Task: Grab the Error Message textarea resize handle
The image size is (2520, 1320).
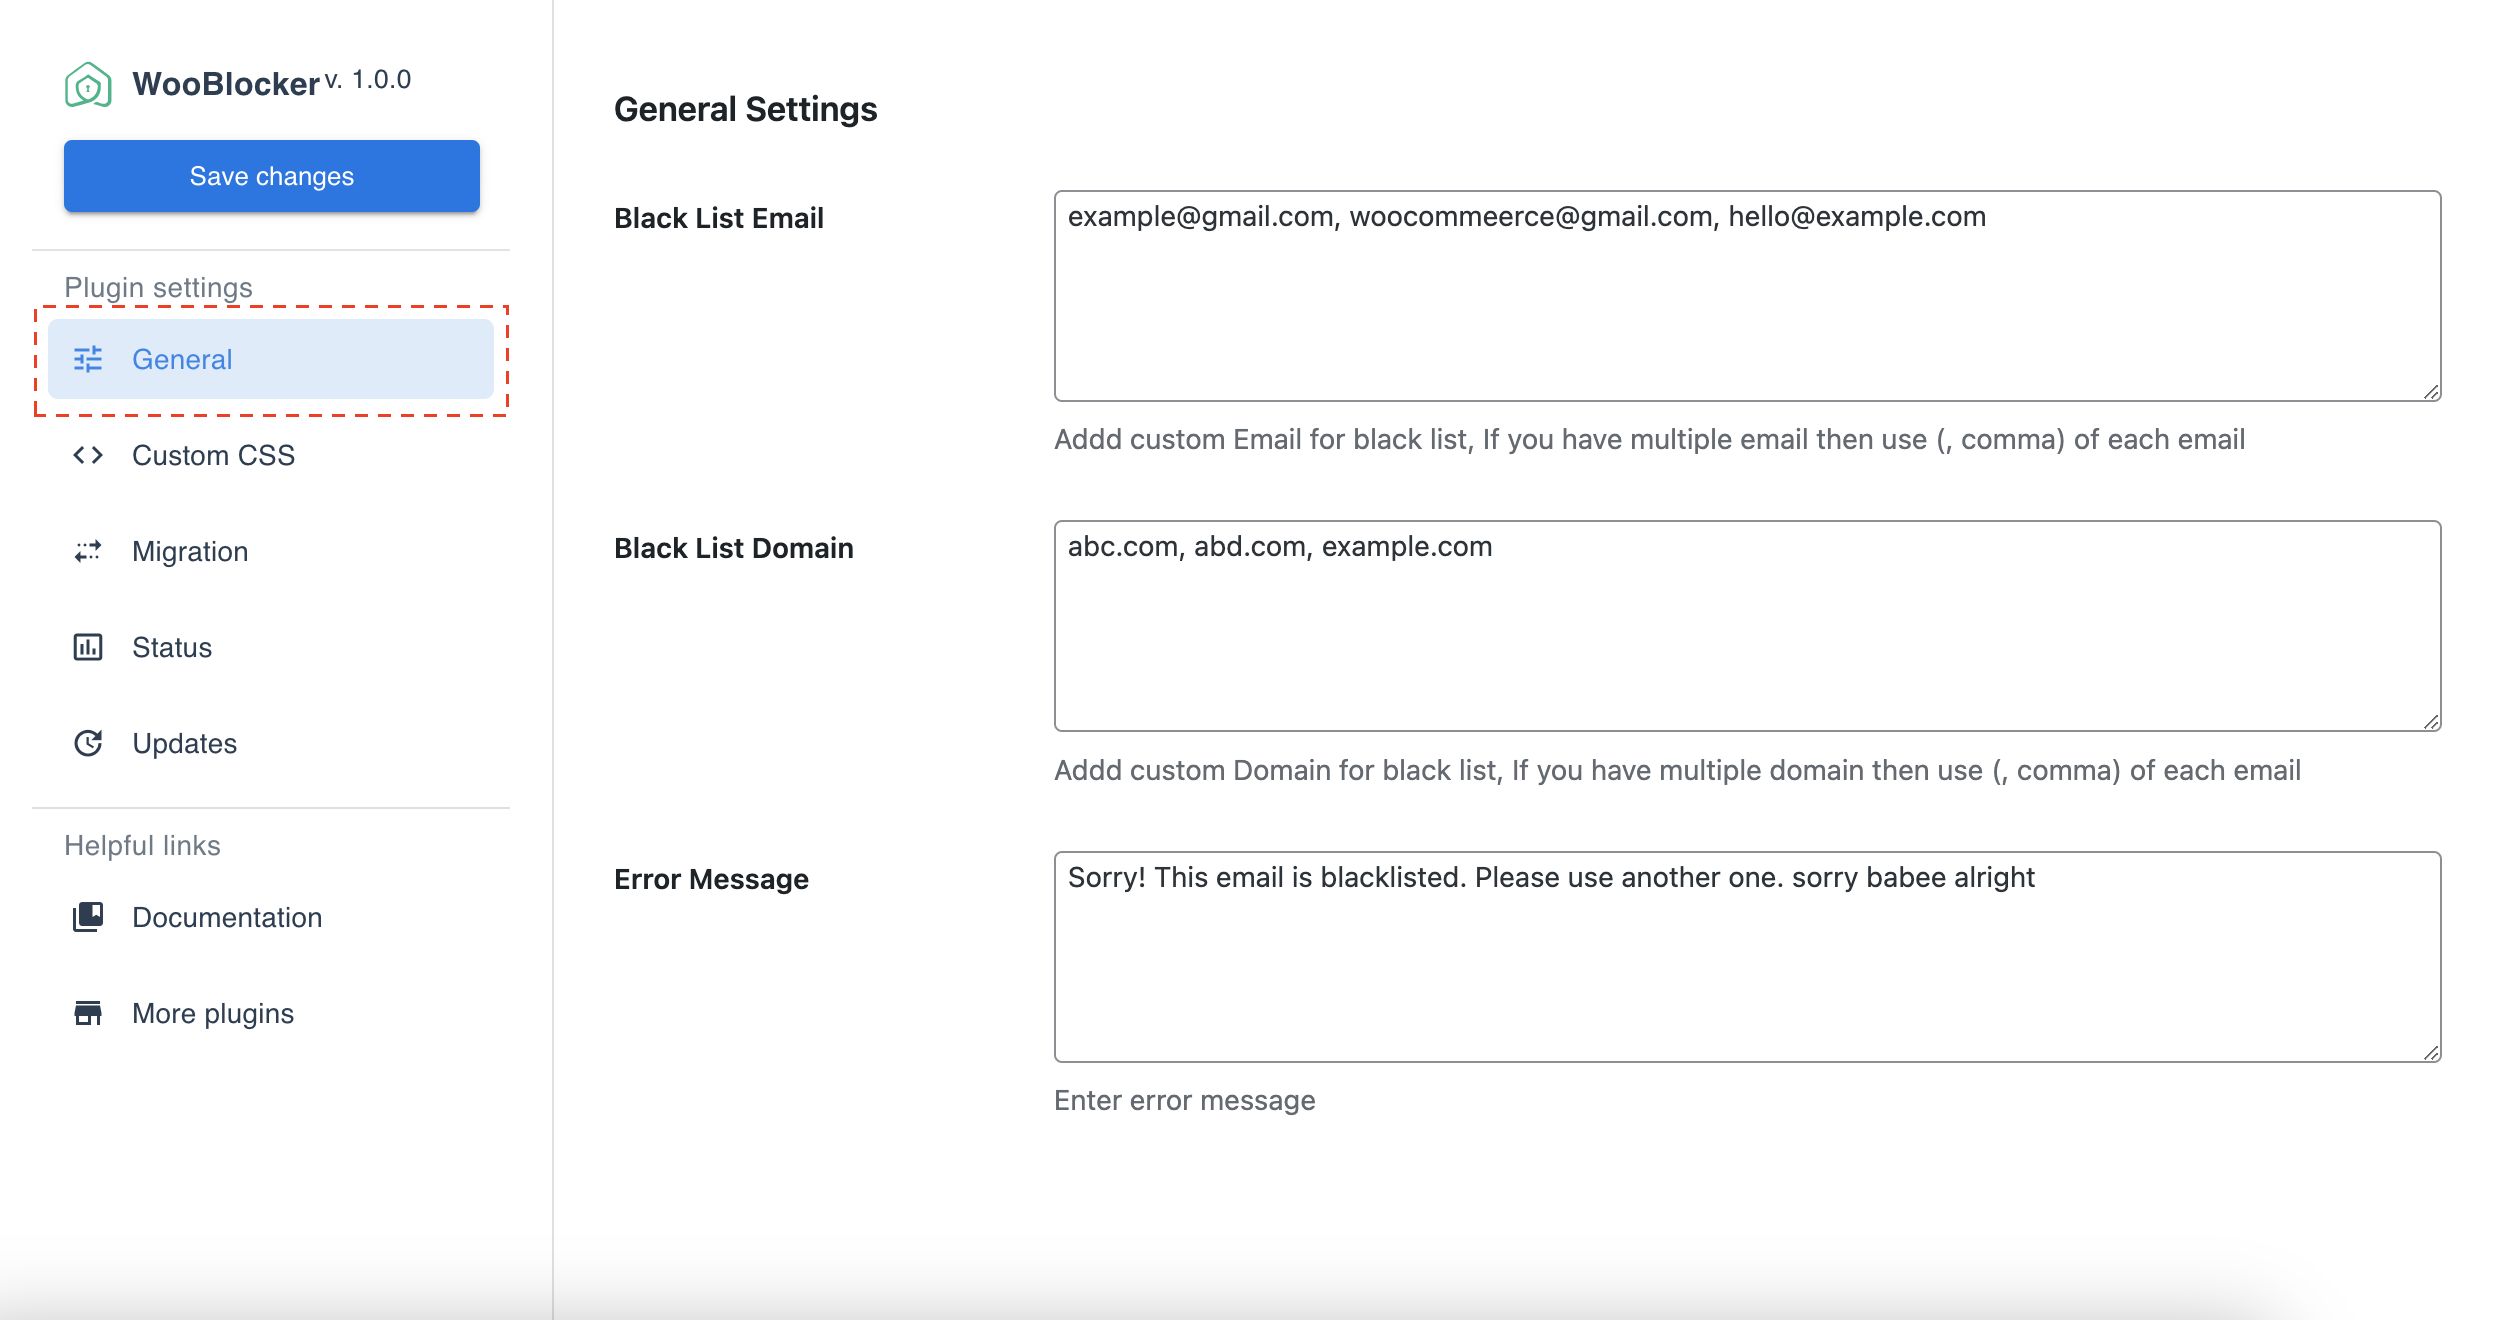Action: 2431,1052
